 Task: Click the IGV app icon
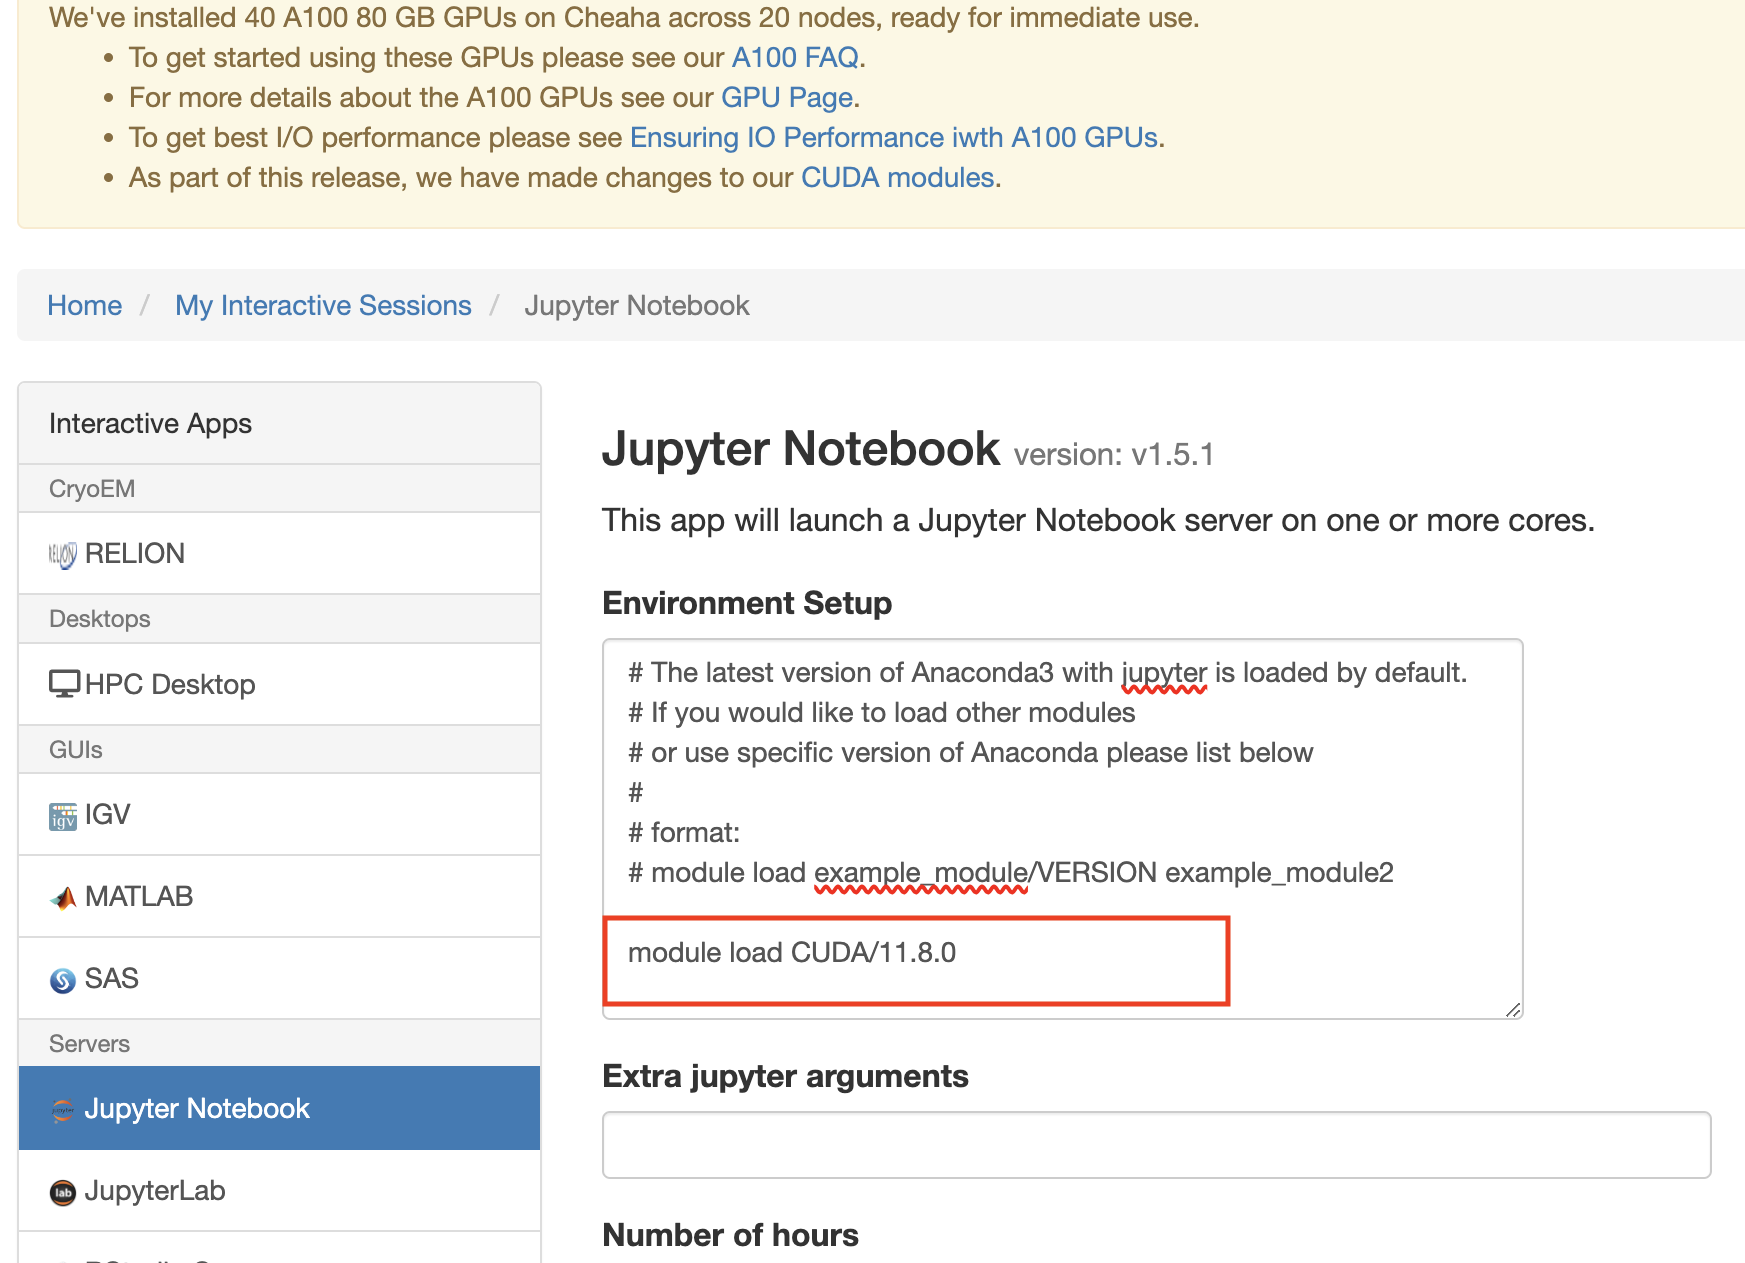(62, 816)
